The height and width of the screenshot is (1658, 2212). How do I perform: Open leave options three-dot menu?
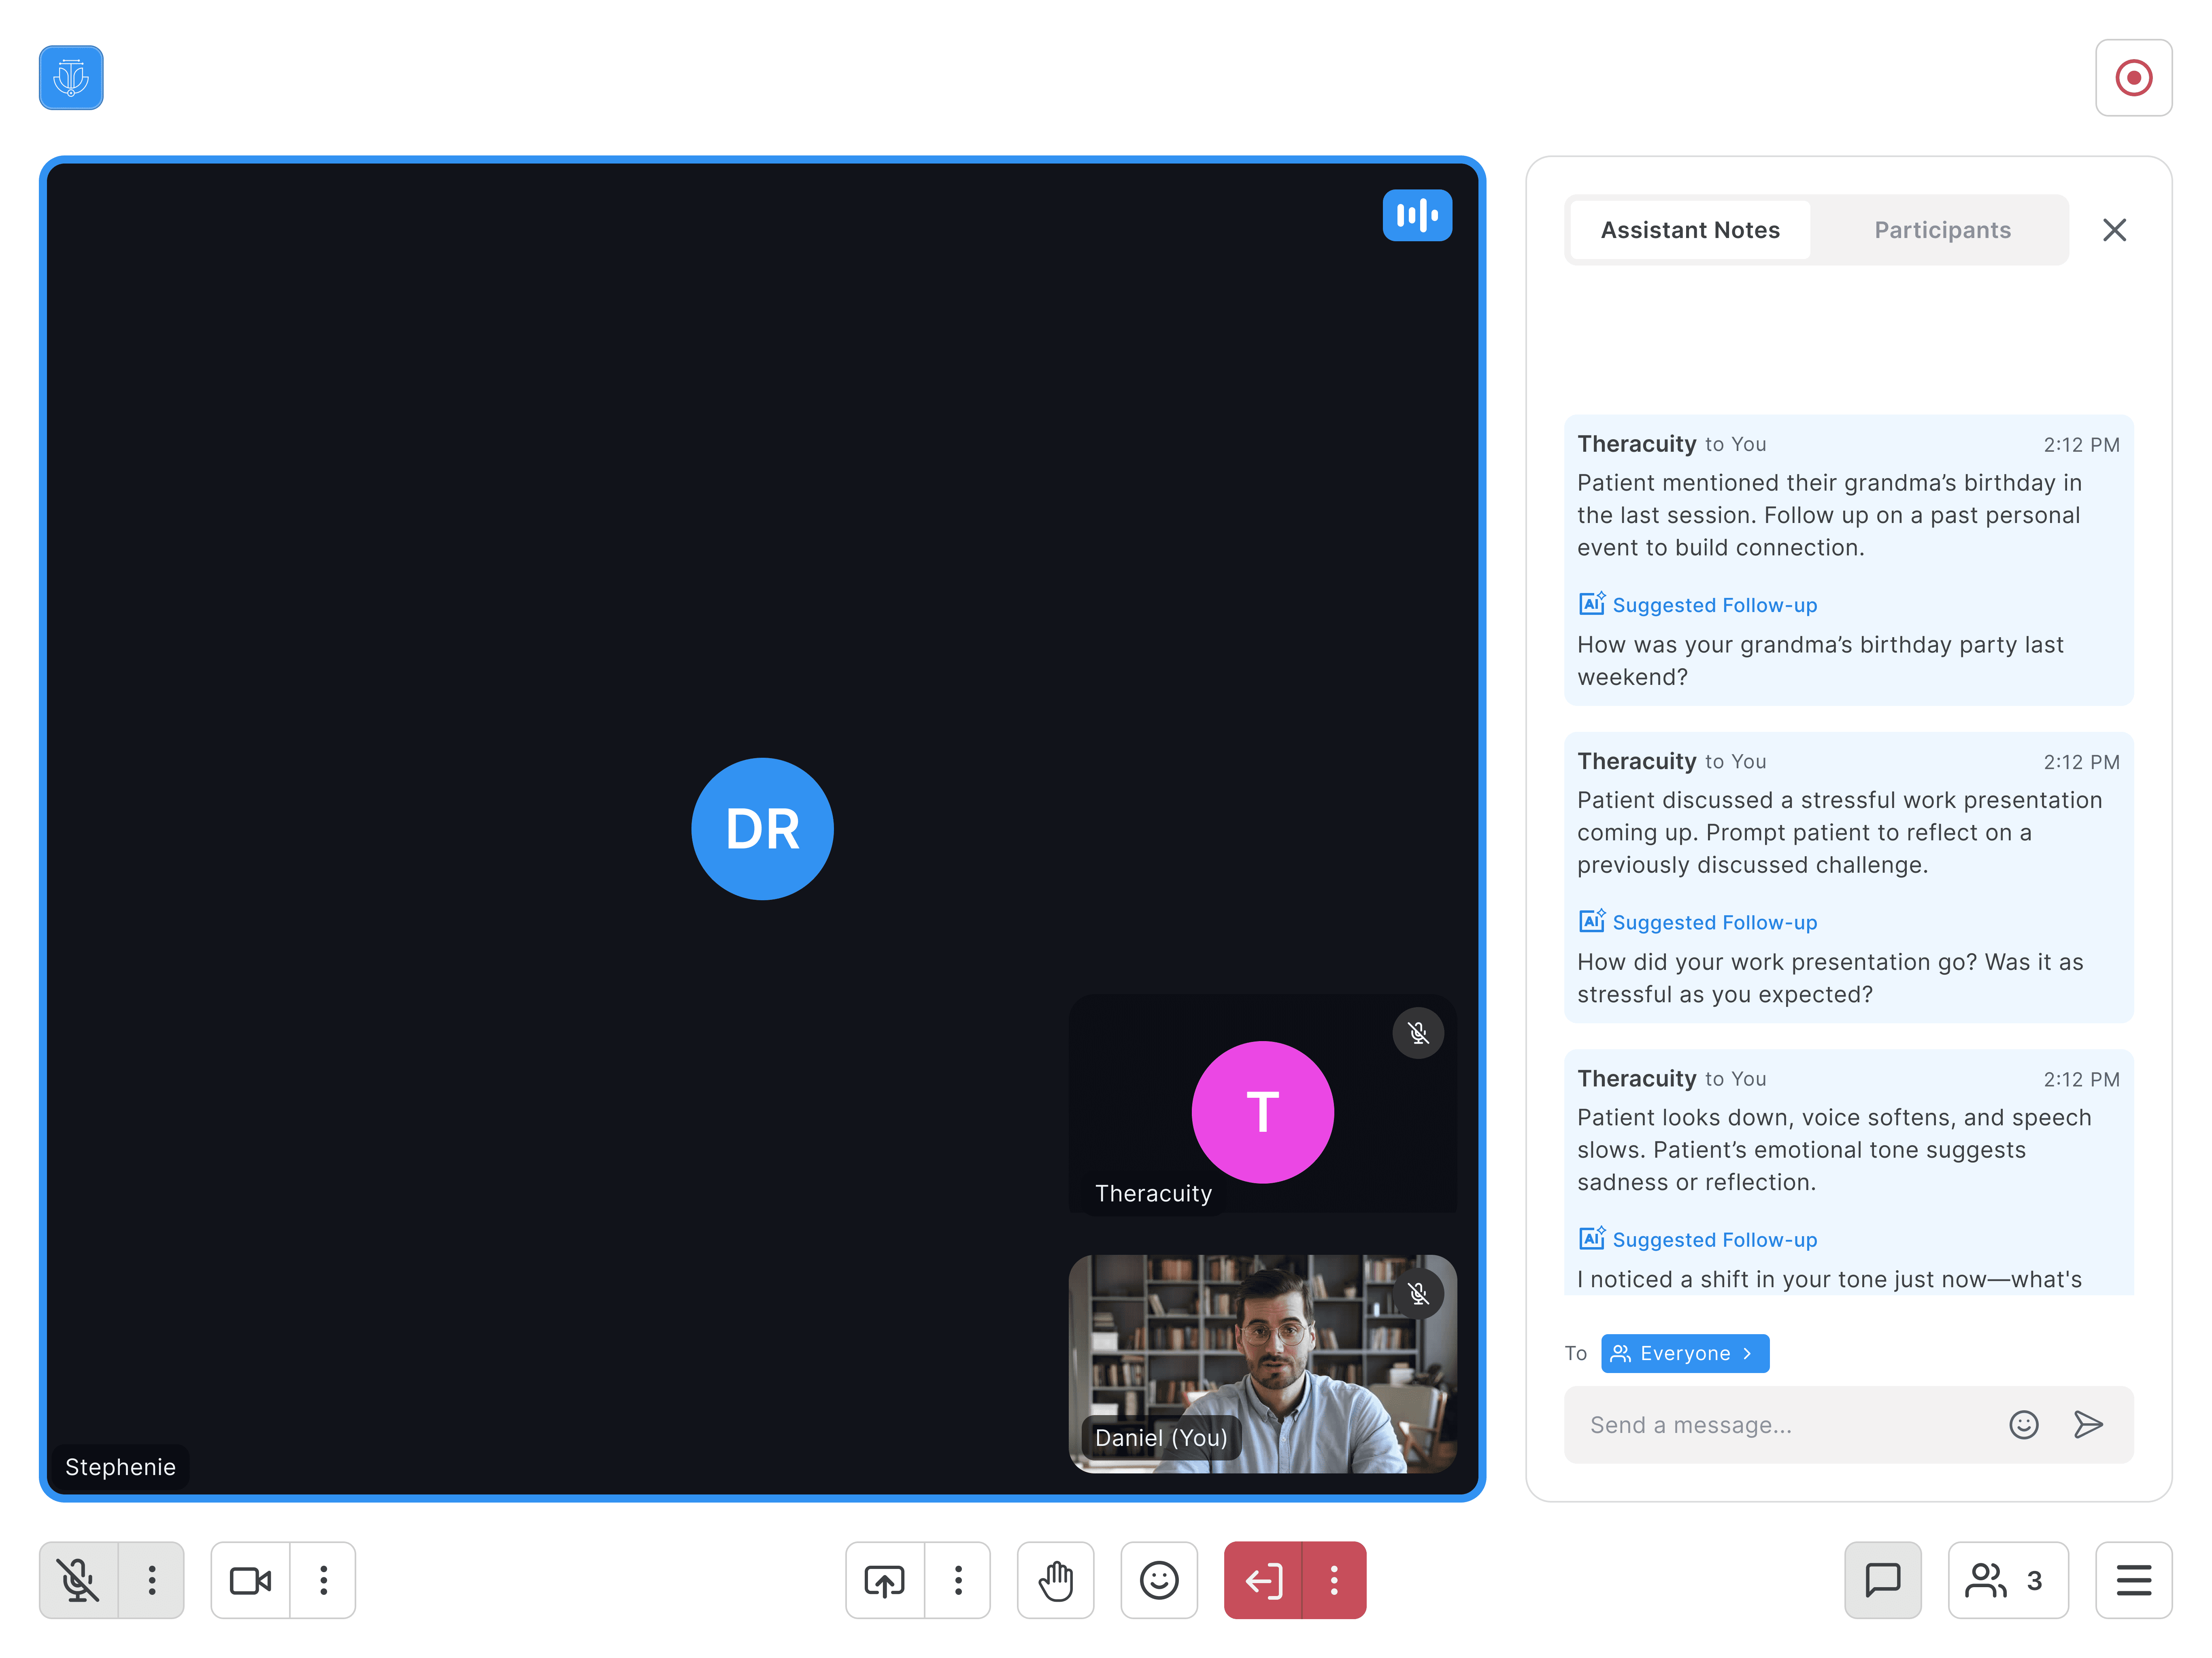coord(1334,1580)
